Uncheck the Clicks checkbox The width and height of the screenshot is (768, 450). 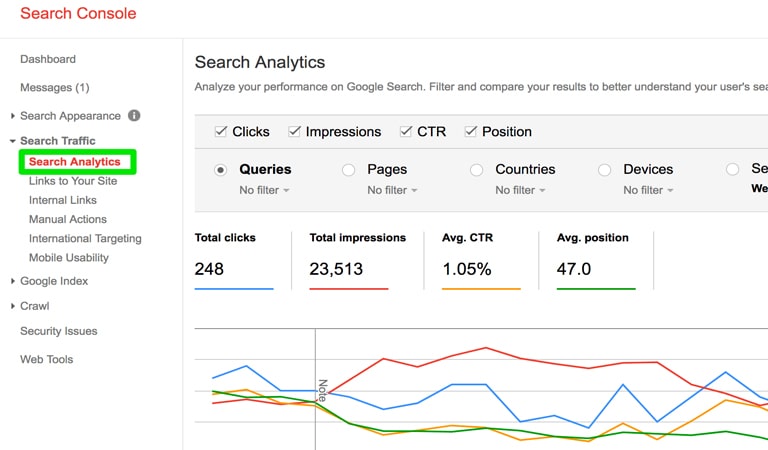221,131
